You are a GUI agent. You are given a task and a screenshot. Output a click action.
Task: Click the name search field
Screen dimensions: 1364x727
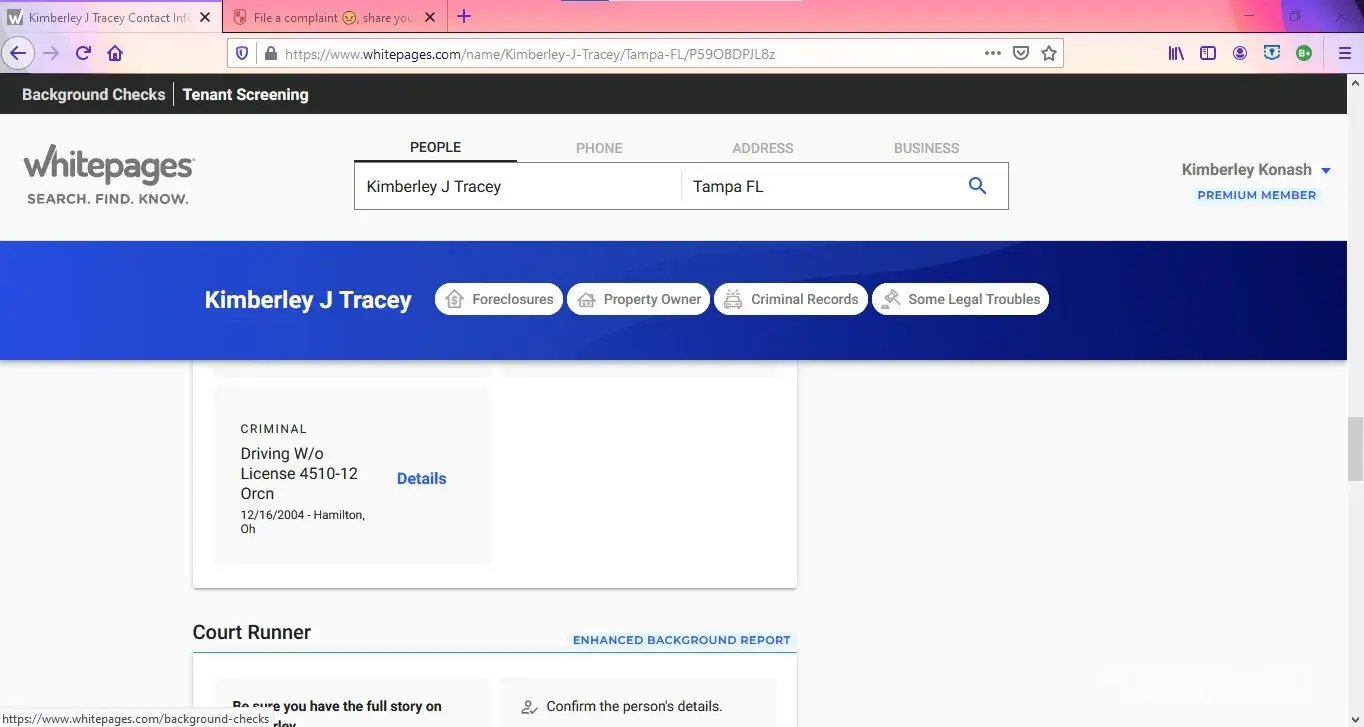point(517,186)
